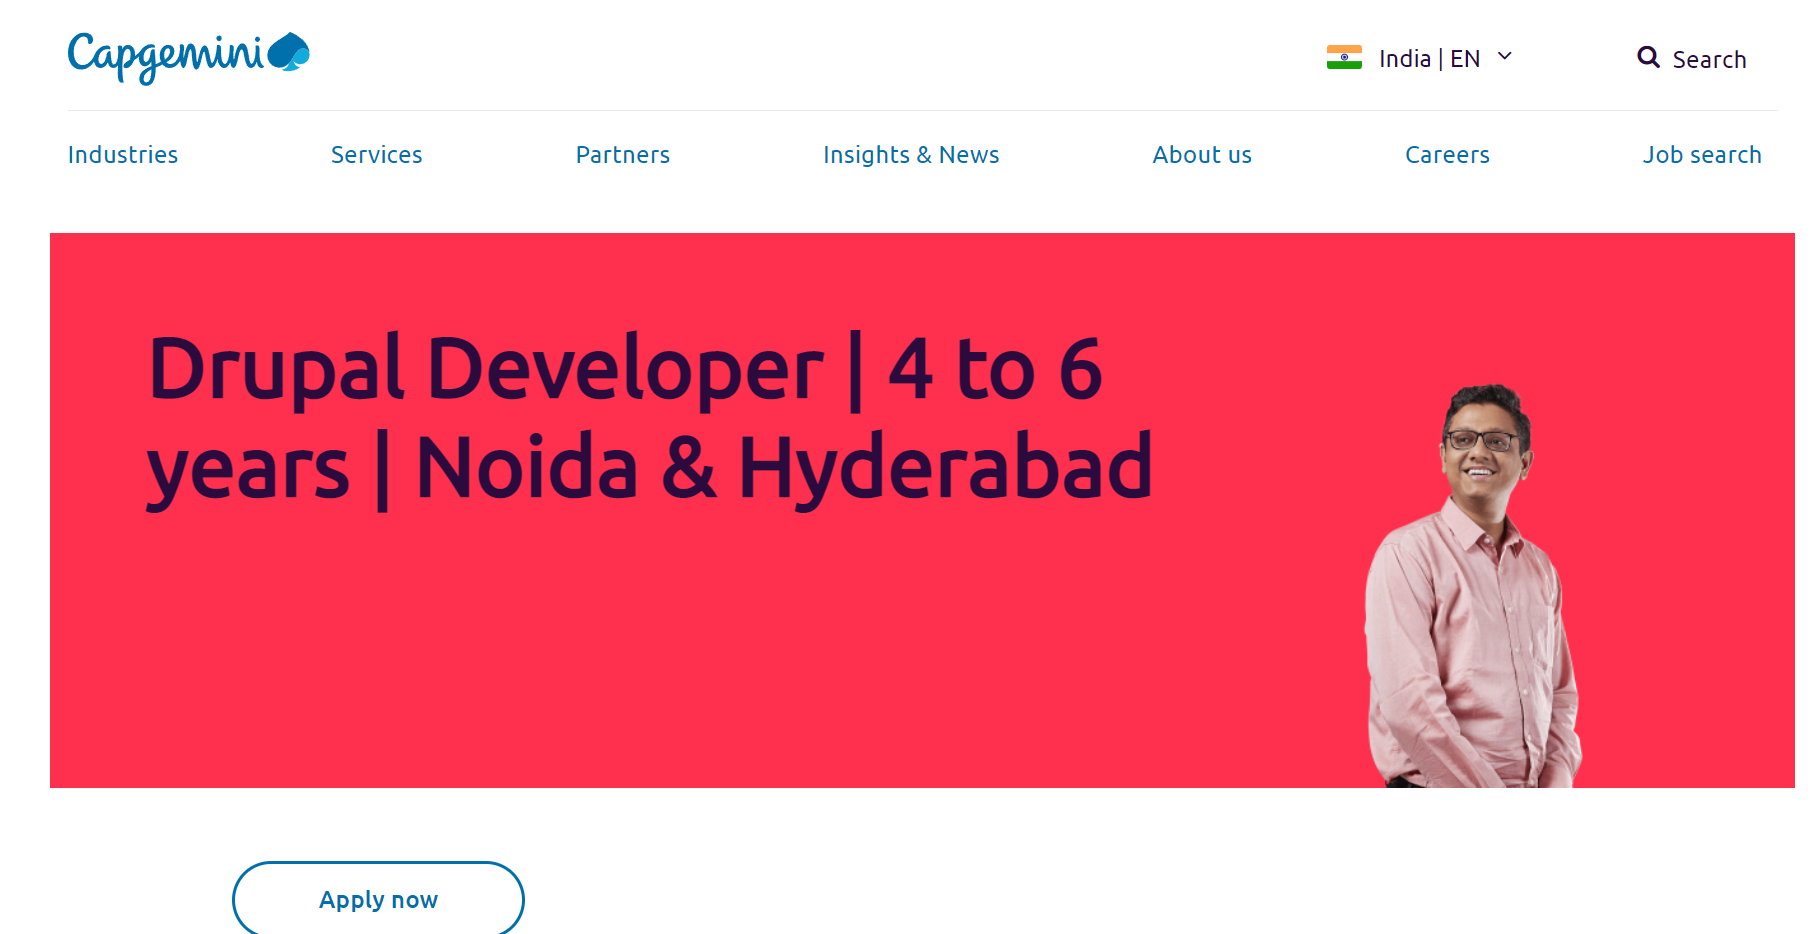
Task: Go to Job search page
Action: pos(1702,155)
